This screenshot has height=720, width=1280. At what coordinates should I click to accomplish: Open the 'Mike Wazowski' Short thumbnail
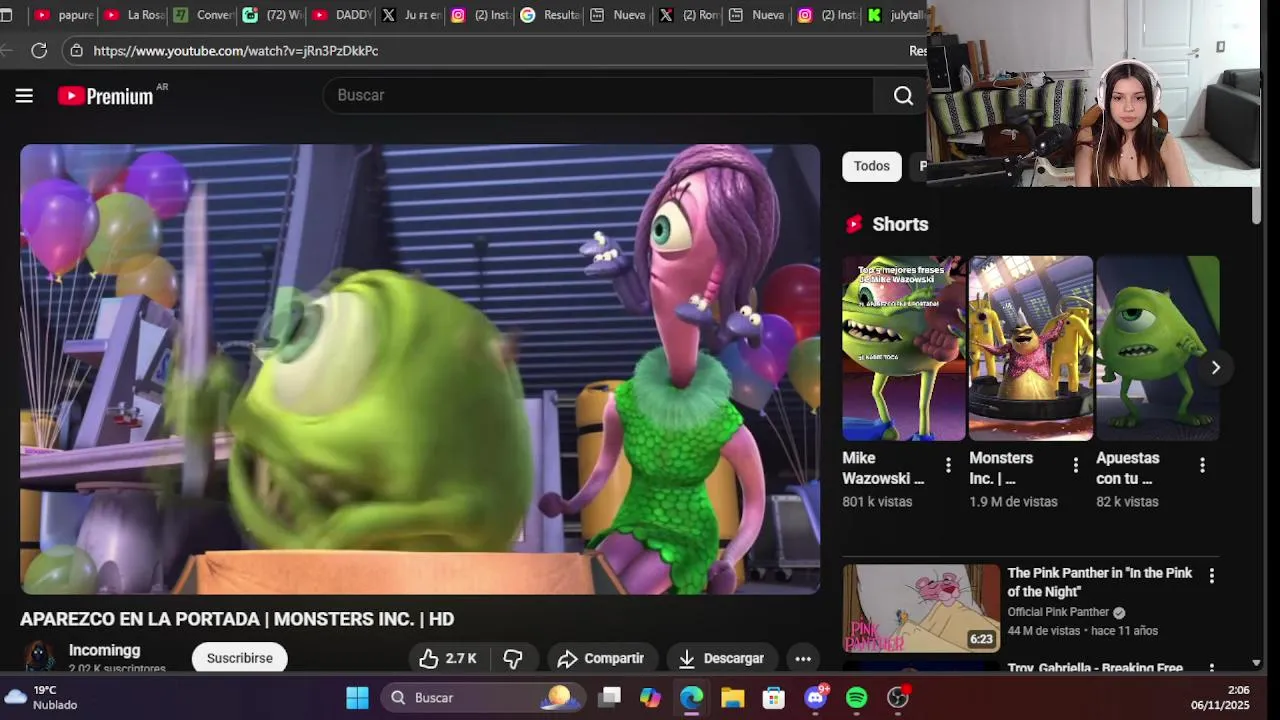pos(903,348)
